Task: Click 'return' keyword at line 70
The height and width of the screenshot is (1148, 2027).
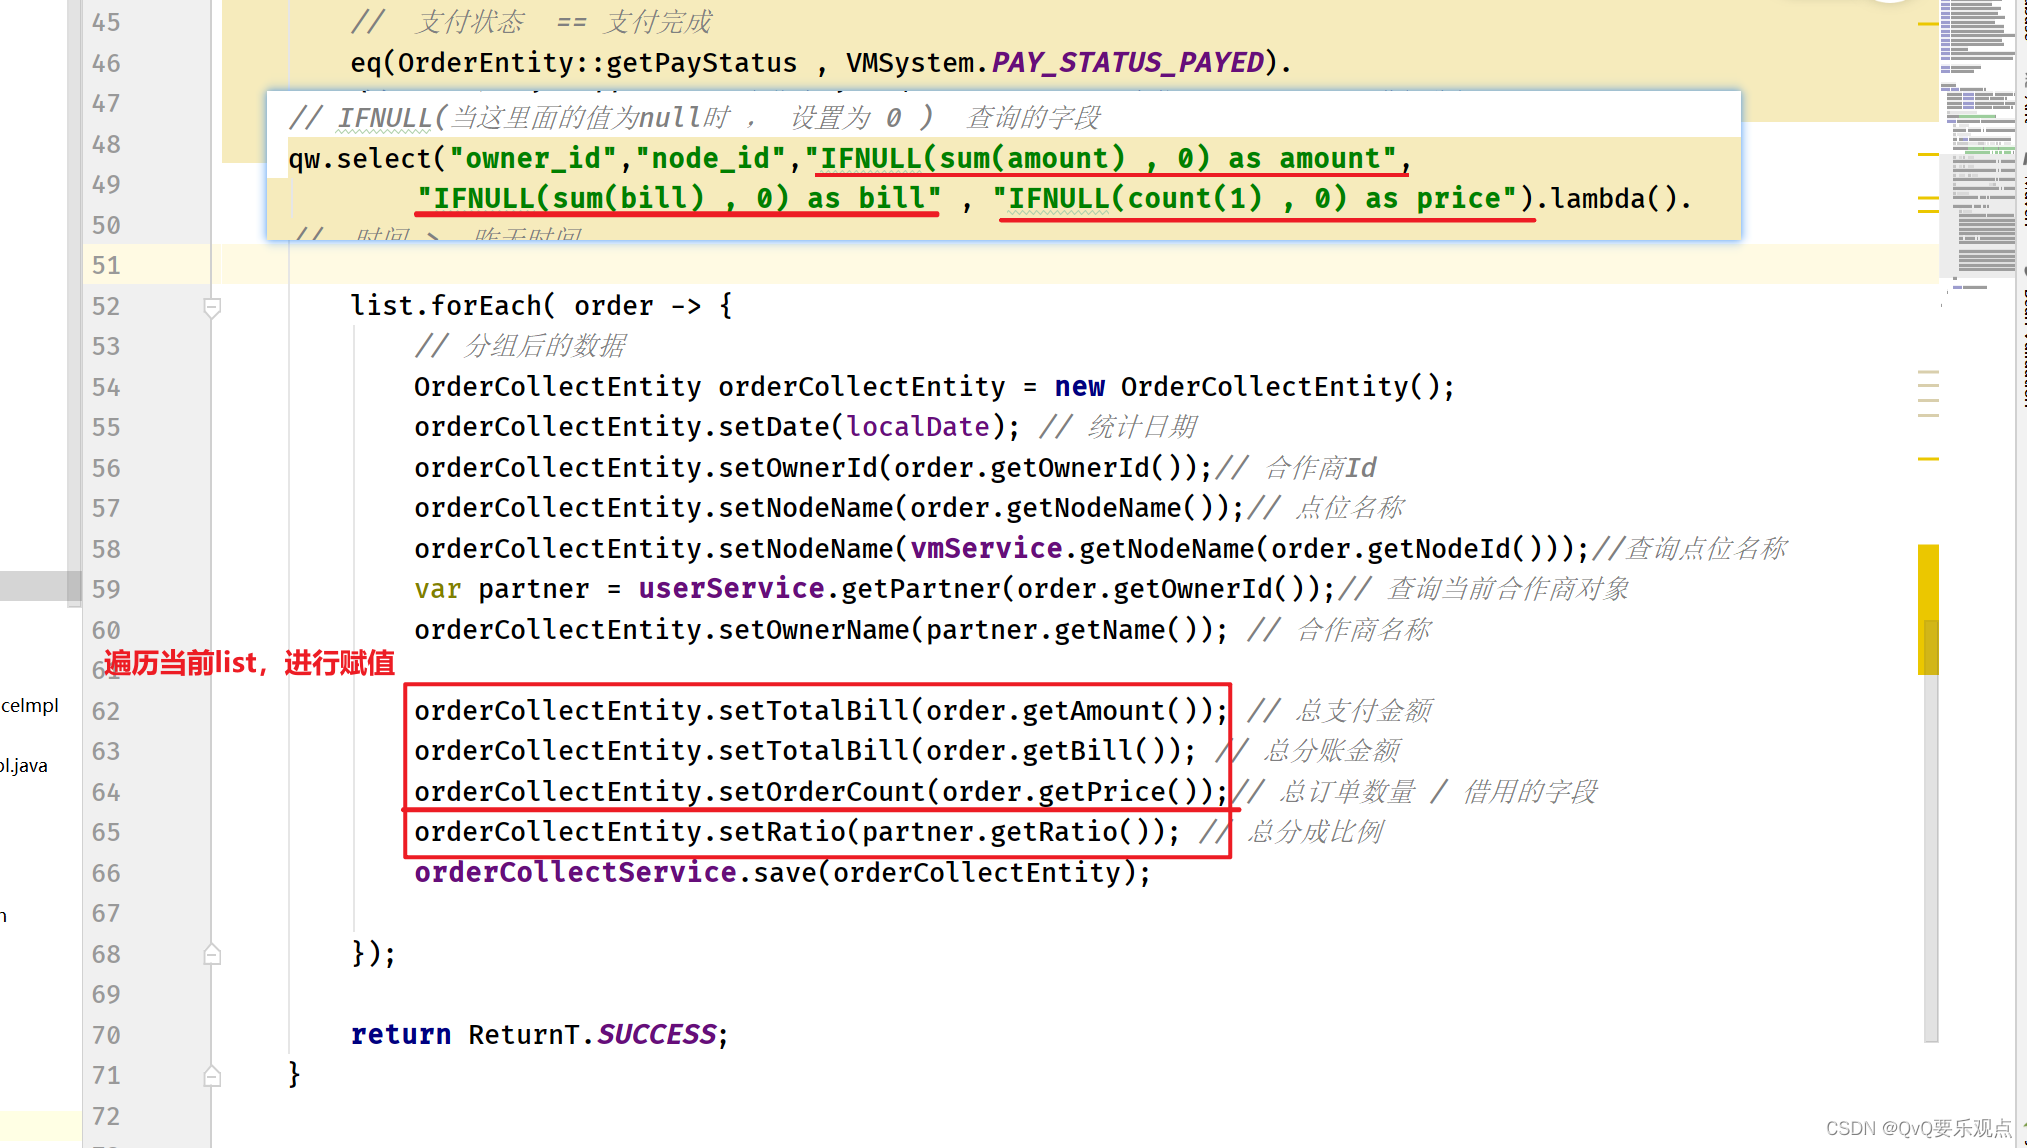Action: point(401,1034)
